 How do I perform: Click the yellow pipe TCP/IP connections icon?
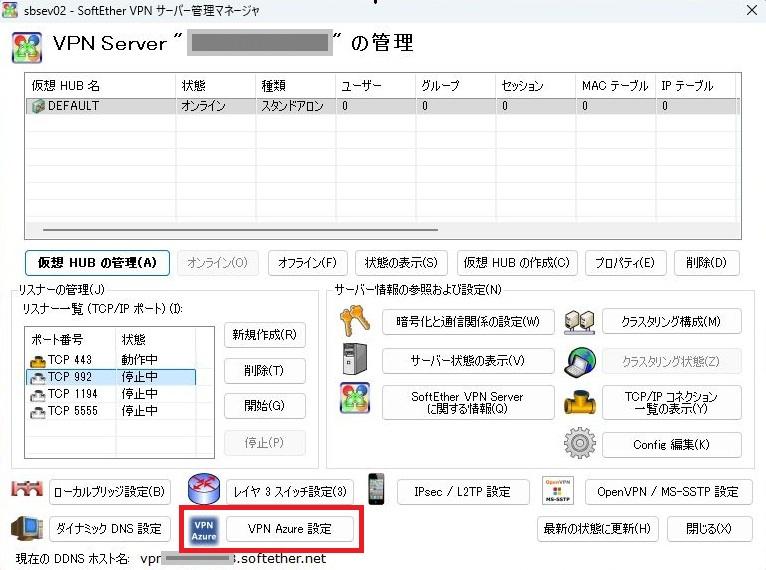pos(580,403)
